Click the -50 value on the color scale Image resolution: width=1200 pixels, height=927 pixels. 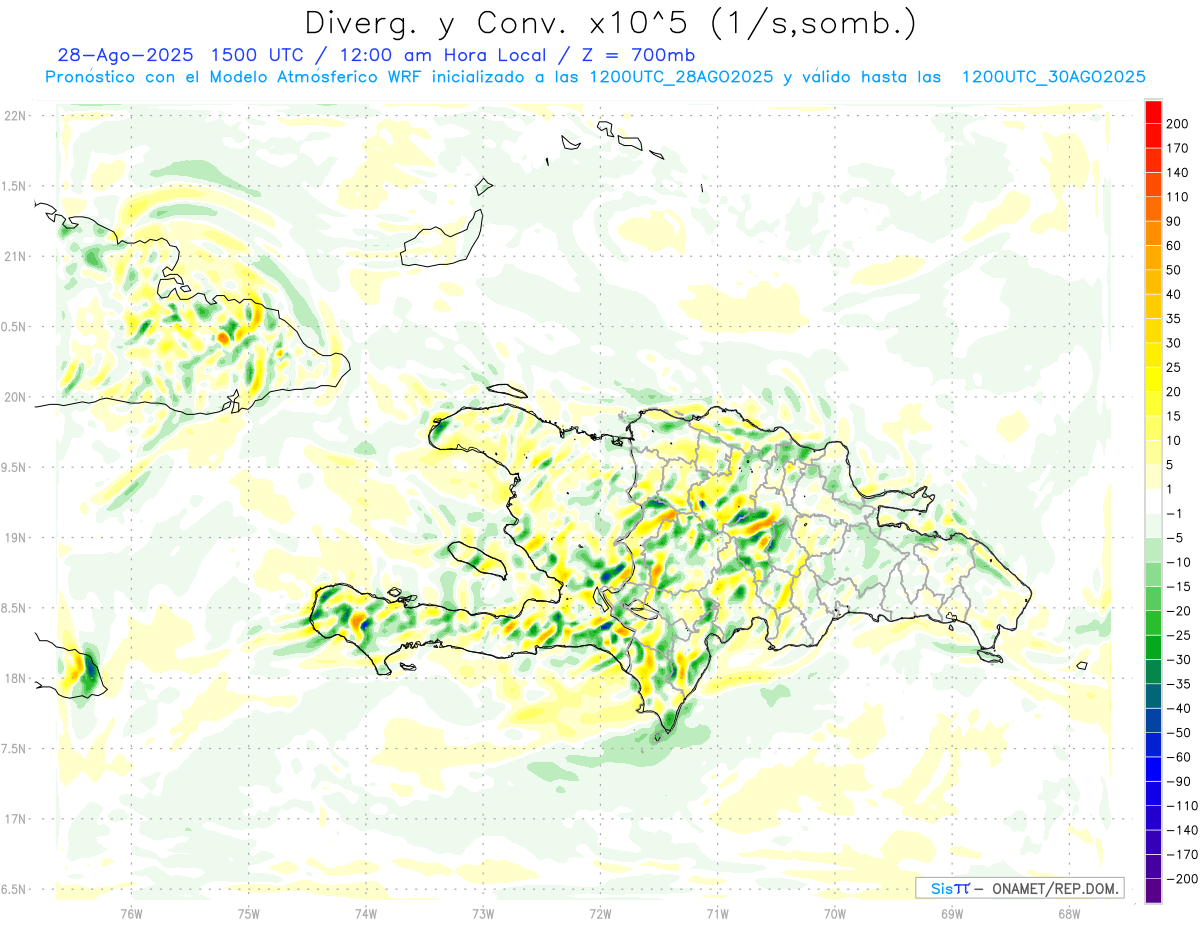1177,733
